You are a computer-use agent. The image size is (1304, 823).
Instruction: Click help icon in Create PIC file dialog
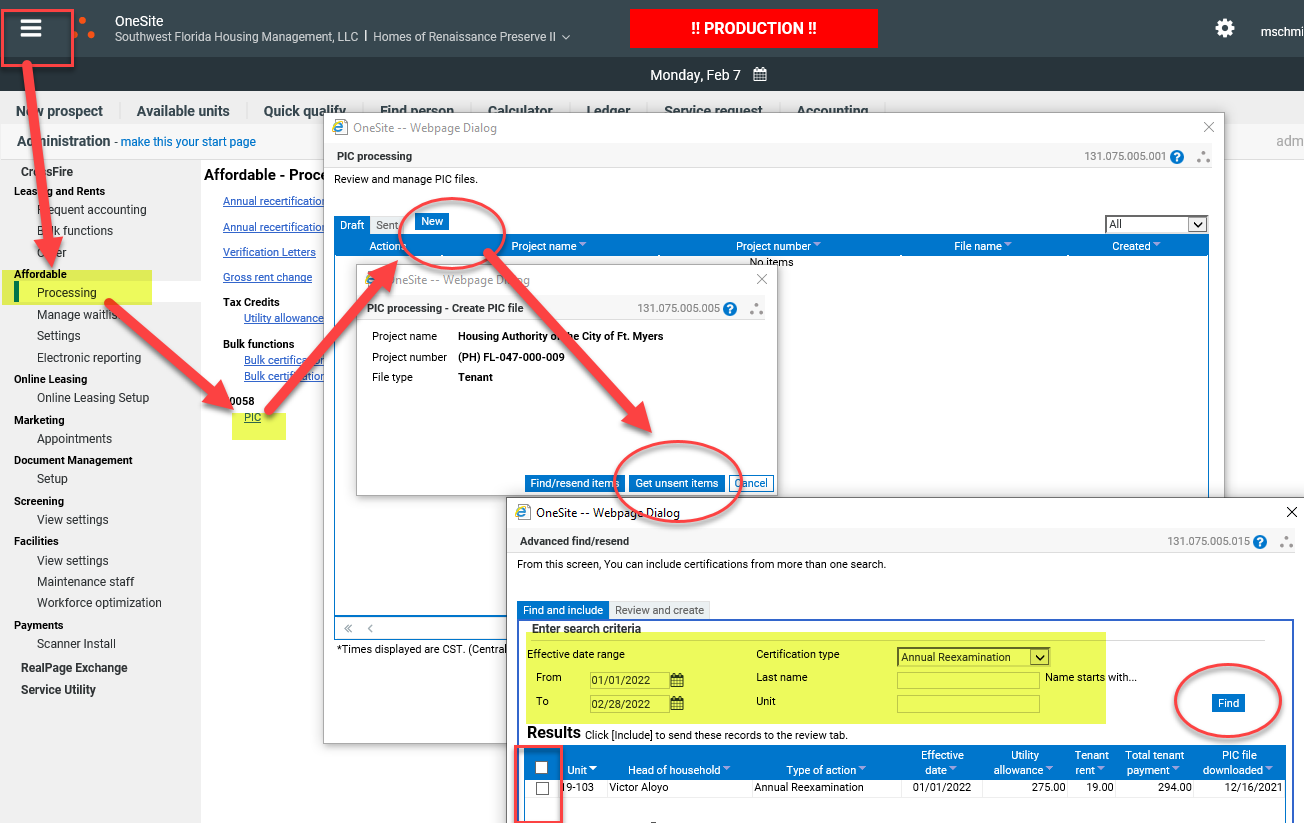click(x=730, y=309)
